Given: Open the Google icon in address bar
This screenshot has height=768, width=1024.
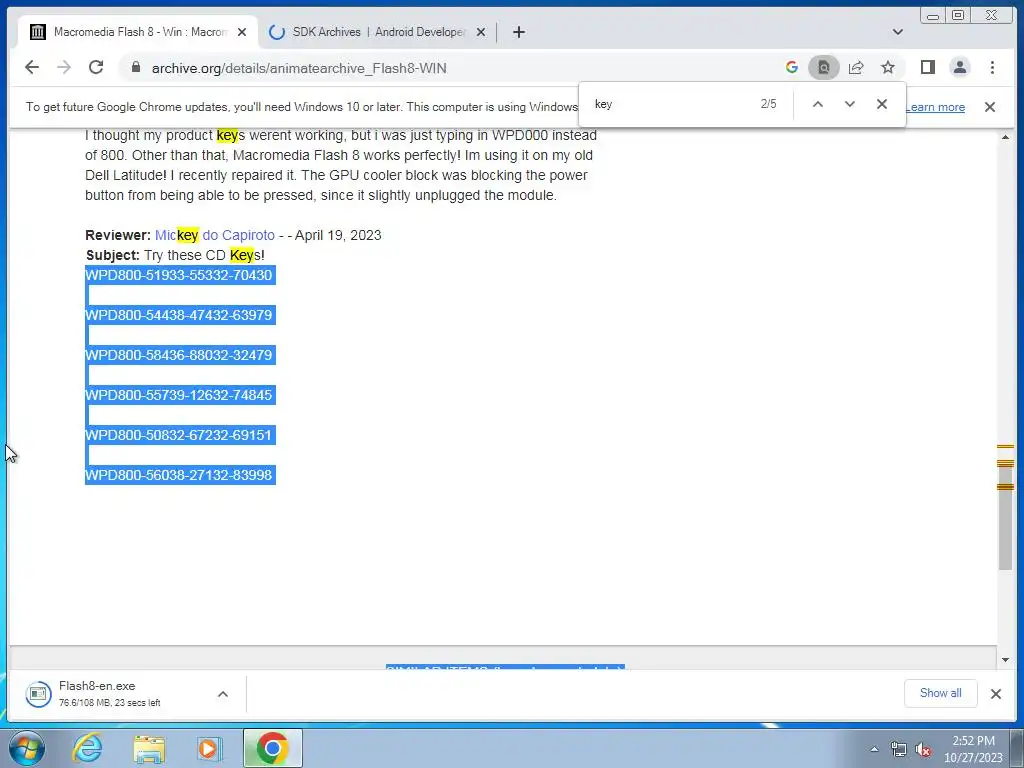Looking at the screenshot, I should (792, 67).
